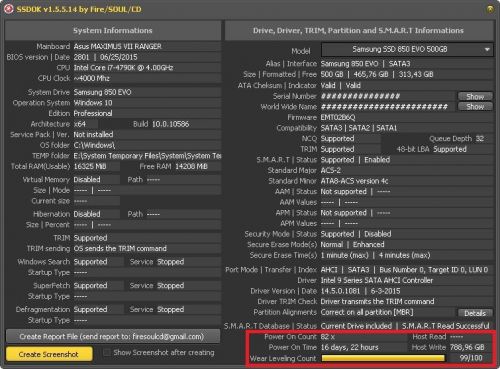Click Mainboard value Asus MAXIMUS VII RANGER
This screenshot has width=500, height=369.
117,46
